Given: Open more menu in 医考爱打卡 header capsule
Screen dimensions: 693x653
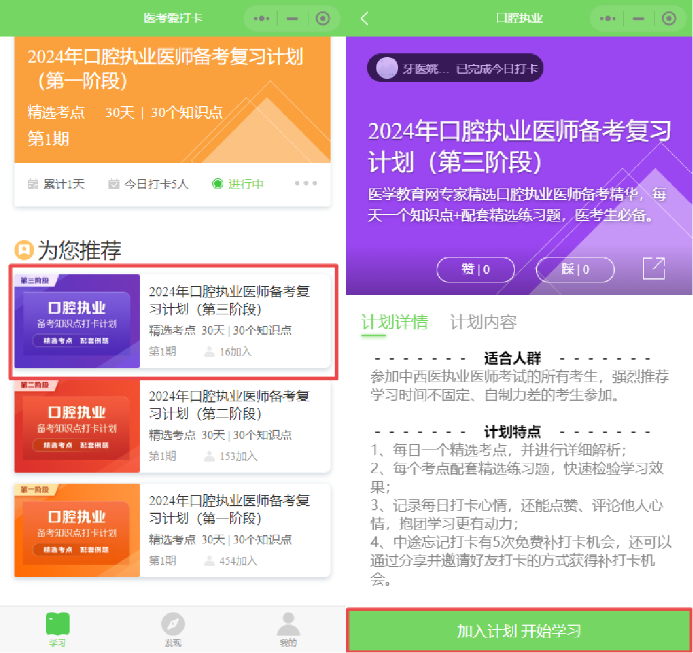Looking at the screenshot, I should pos(262,18).
